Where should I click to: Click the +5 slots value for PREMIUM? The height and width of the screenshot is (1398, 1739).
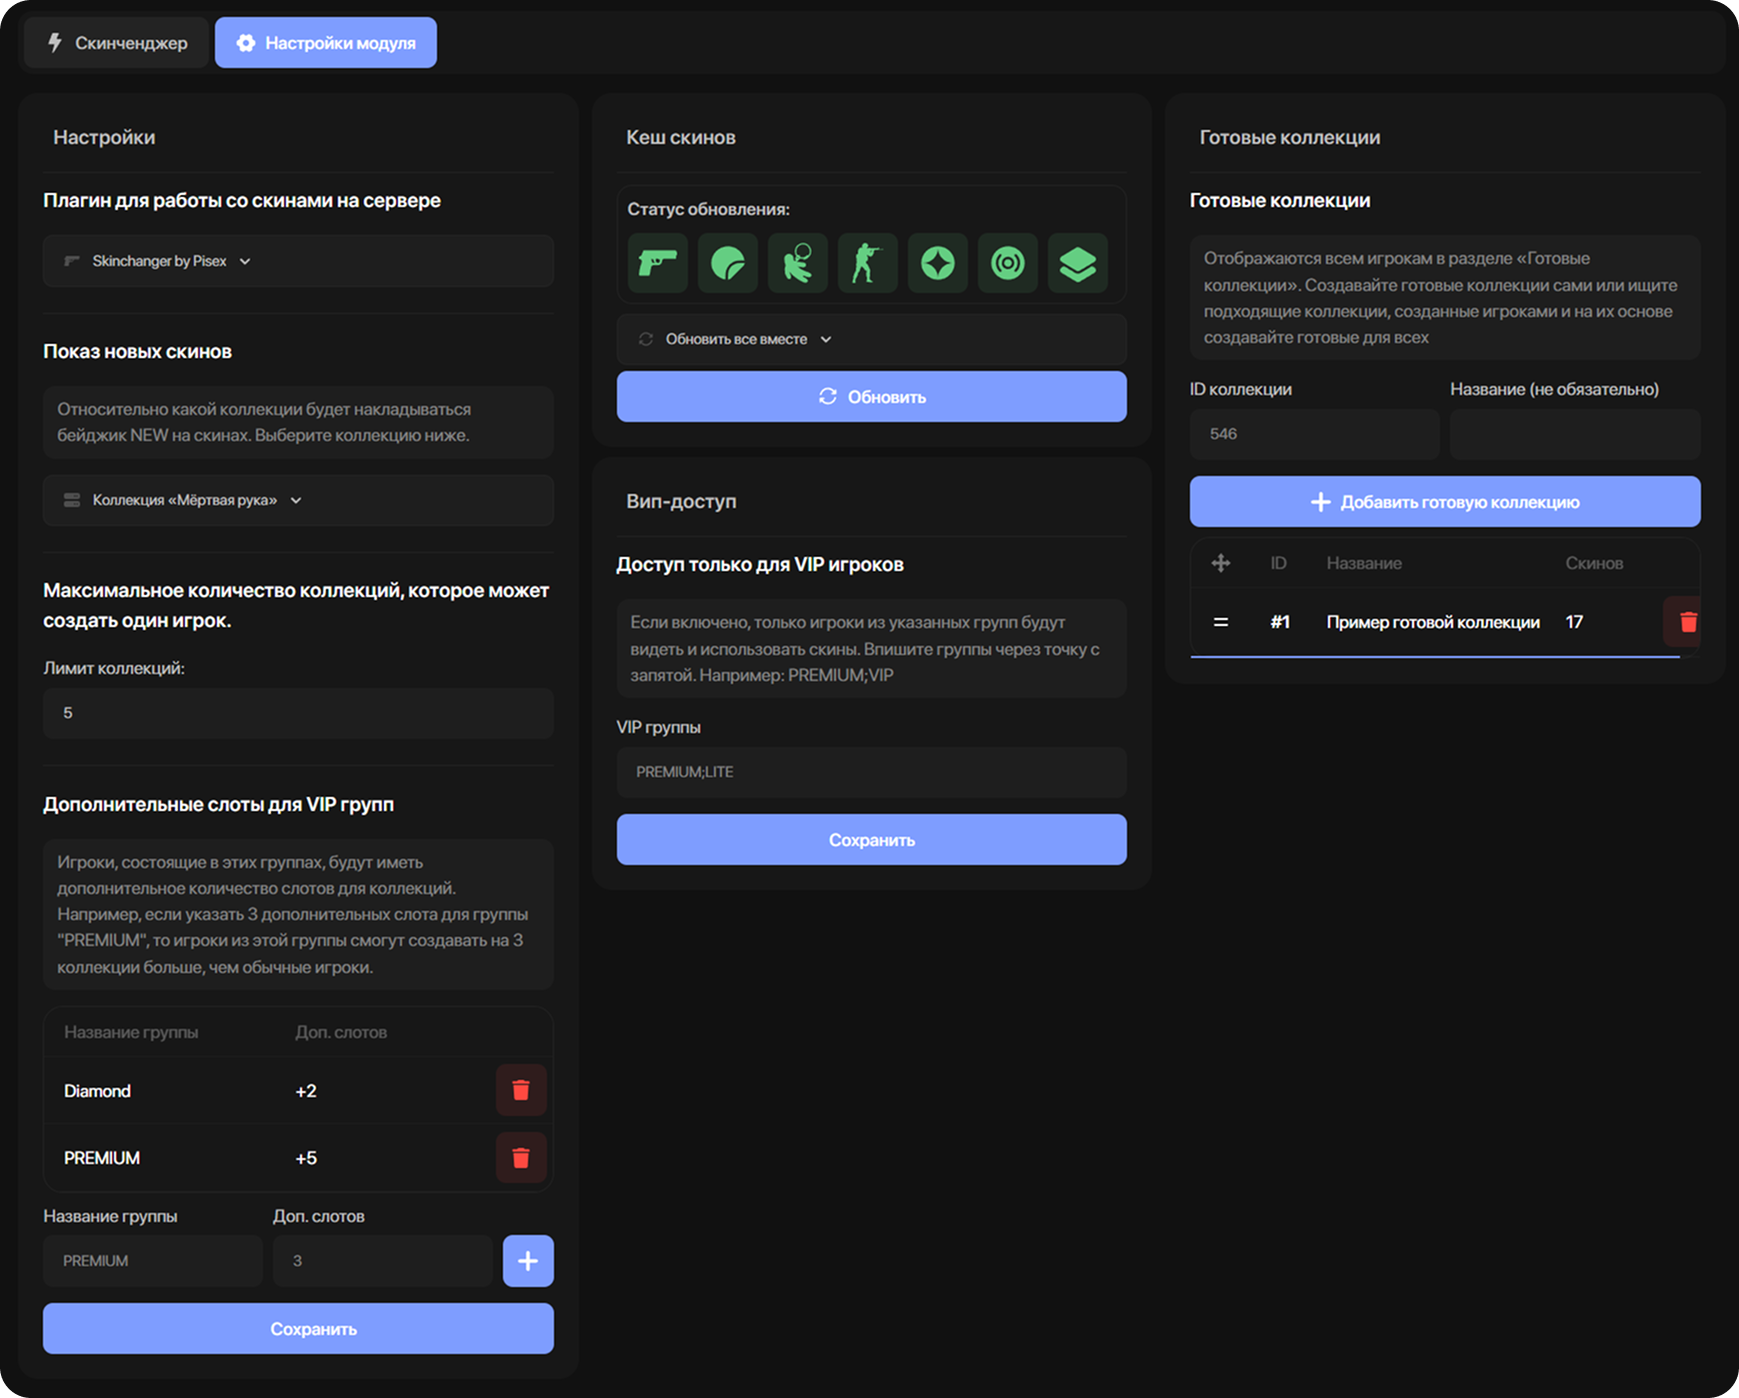[306, 1158]
